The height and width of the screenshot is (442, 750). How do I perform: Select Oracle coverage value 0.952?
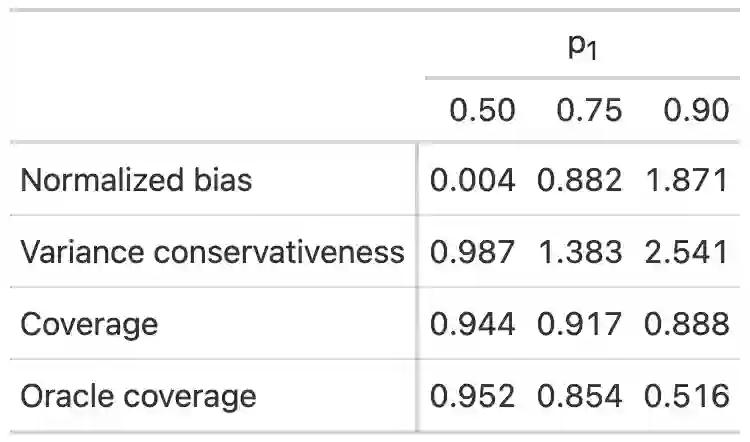pos(473,396)
